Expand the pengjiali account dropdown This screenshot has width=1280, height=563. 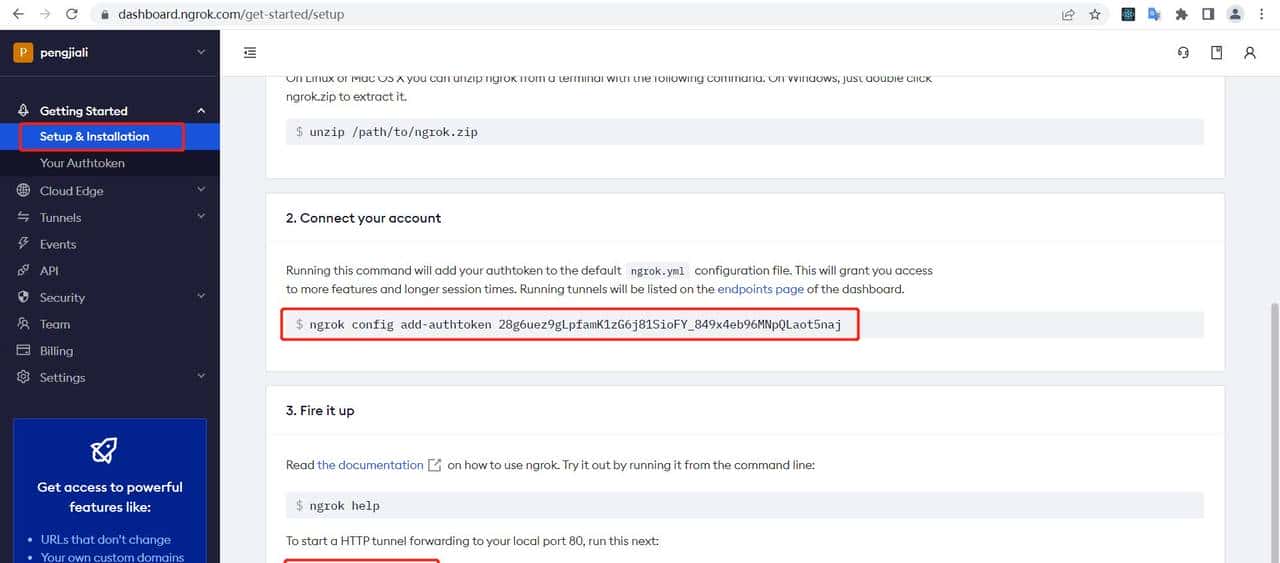pyautogui.click(x=201, y=52)
